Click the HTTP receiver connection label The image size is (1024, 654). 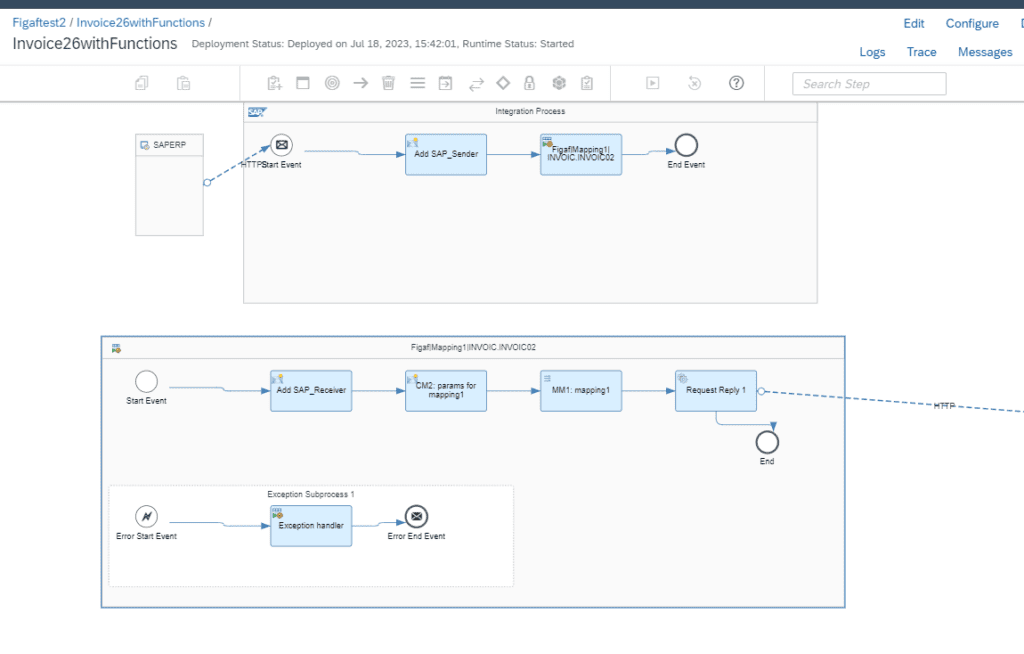click(x=944, y=406)
